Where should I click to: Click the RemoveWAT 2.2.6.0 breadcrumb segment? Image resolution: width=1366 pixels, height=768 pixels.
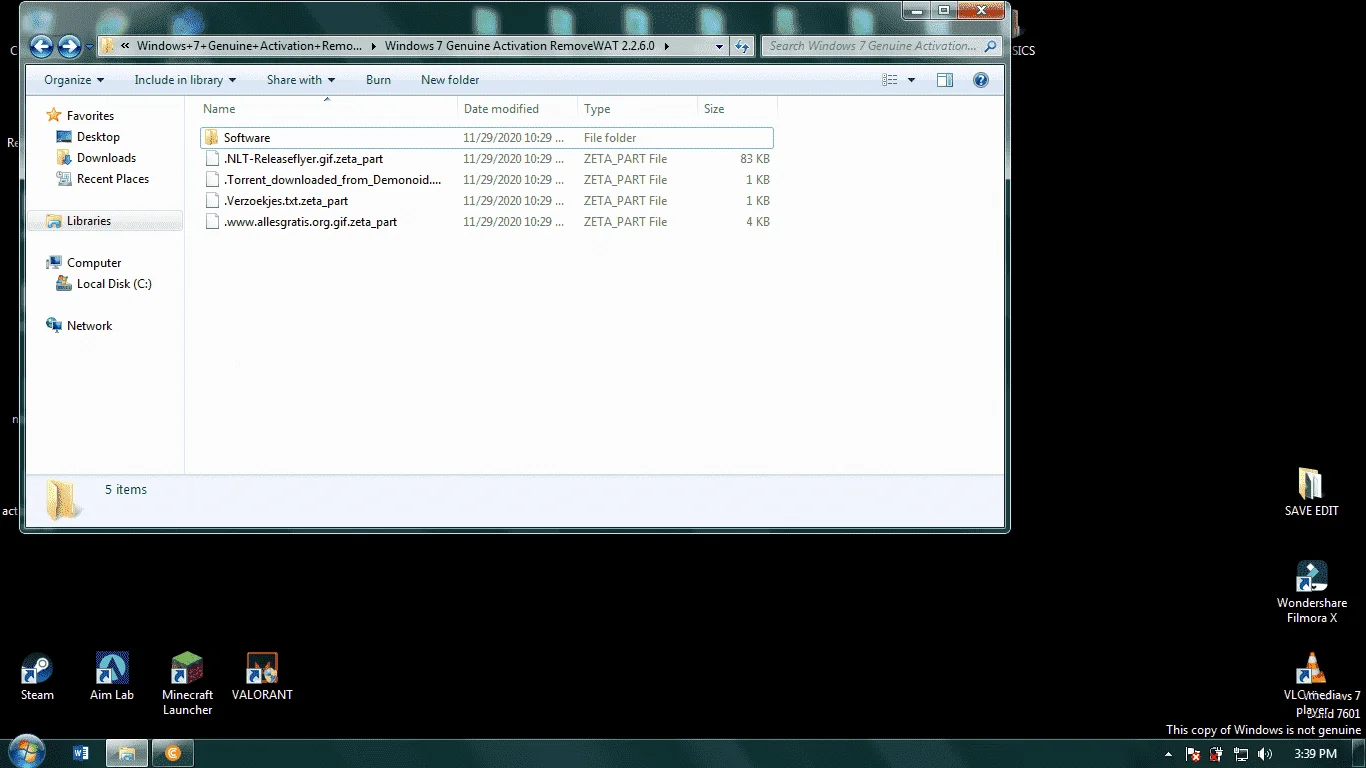click(519, 46)
